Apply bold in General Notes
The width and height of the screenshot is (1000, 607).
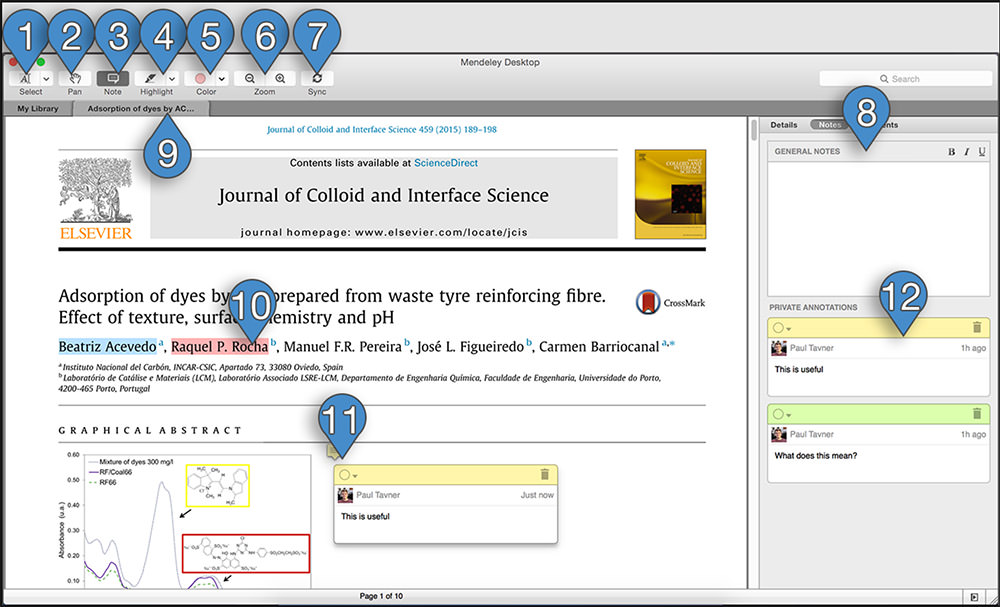pyautogui.click(x=952, y=152)
